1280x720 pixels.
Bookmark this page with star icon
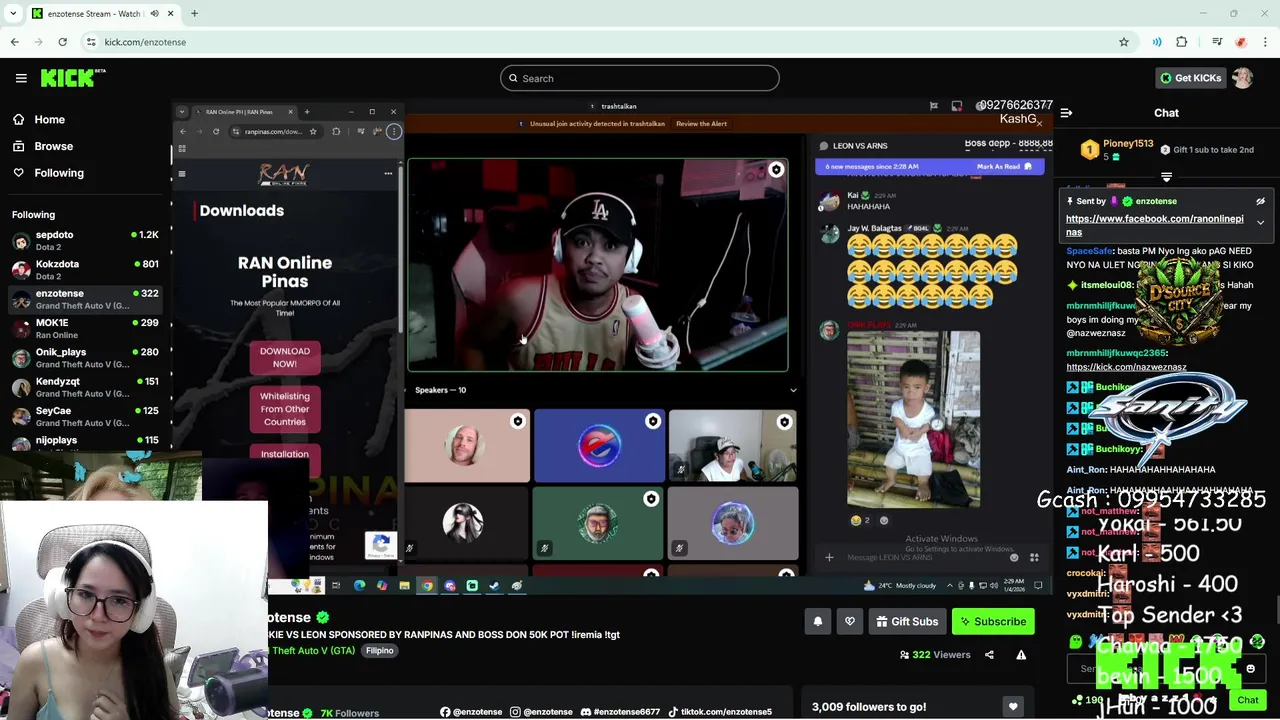point(1124,42)
